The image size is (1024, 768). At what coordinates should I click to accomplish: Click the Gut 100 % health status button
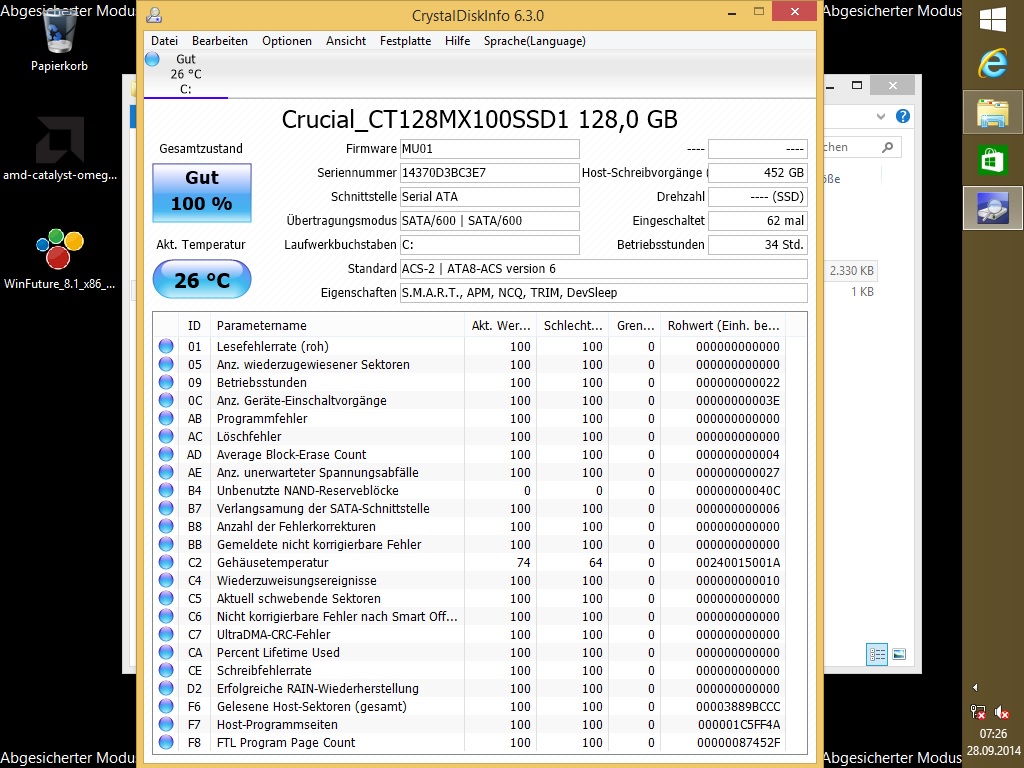click(202, 193)
